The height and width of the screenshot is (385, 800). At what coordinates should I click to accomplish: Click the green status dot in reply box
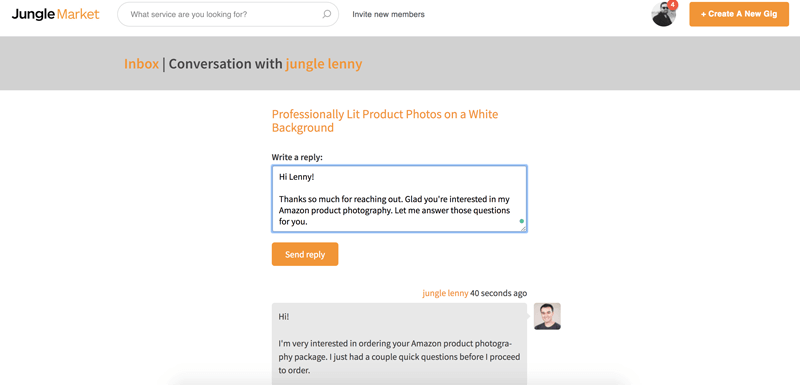tap(521, 221)
